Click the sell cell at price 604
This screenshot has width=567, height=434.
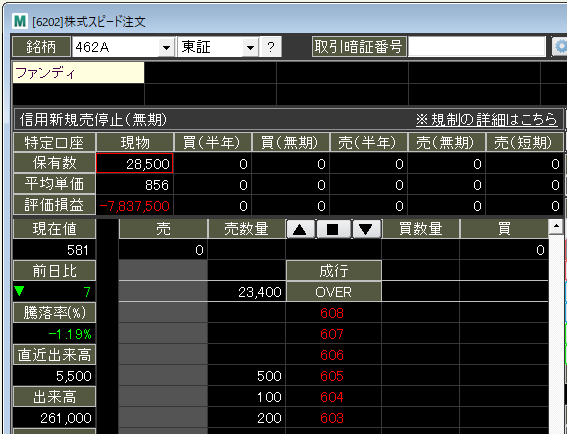tap(163, 397)
